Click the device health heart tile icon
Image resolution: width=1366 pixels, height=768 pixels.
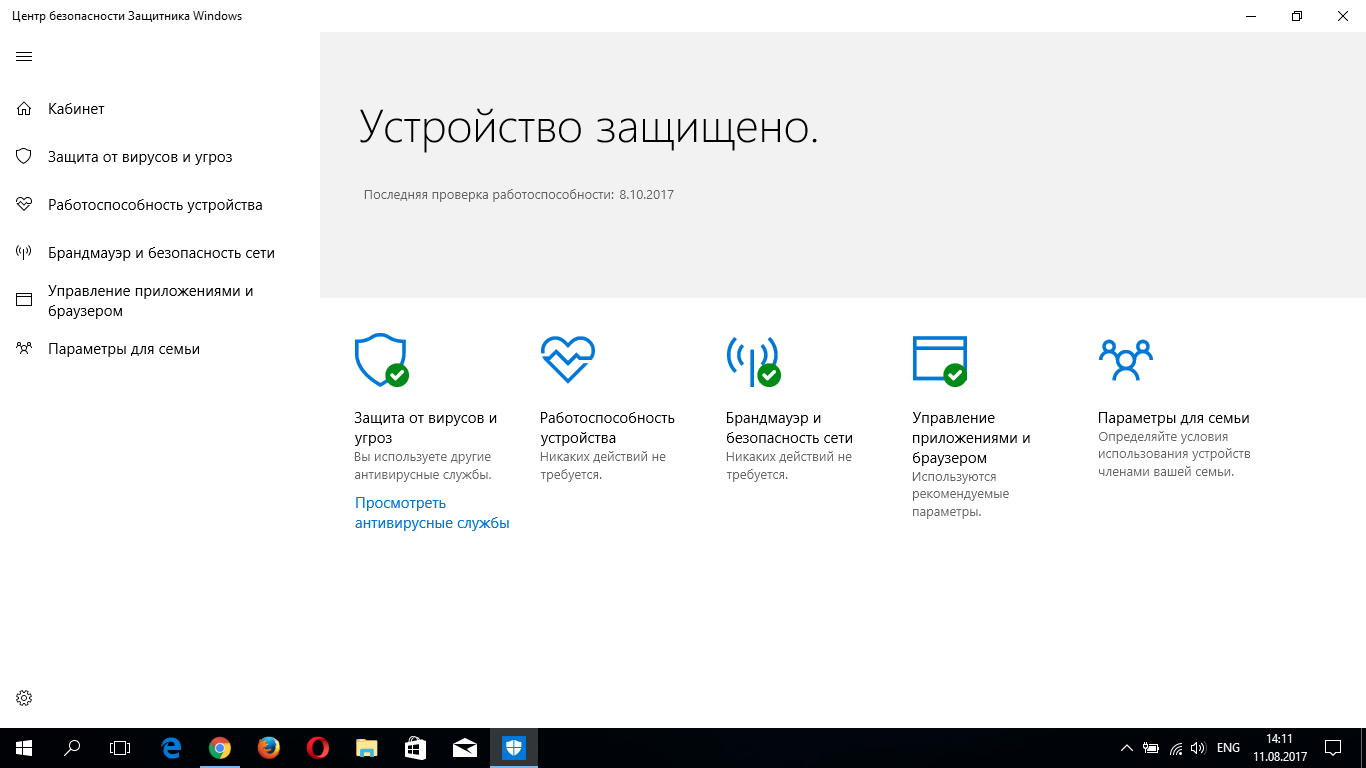[567, 360]
